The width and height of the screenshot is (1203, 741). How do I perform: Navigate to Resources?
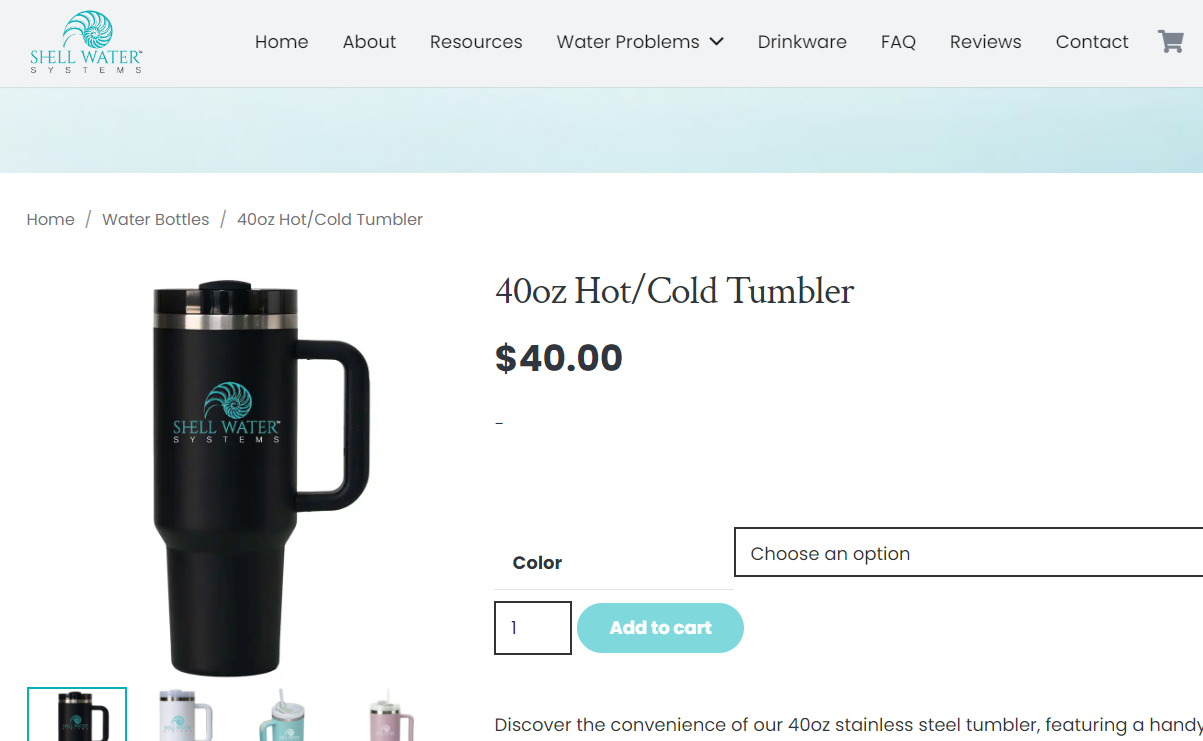tap(476, 42)
